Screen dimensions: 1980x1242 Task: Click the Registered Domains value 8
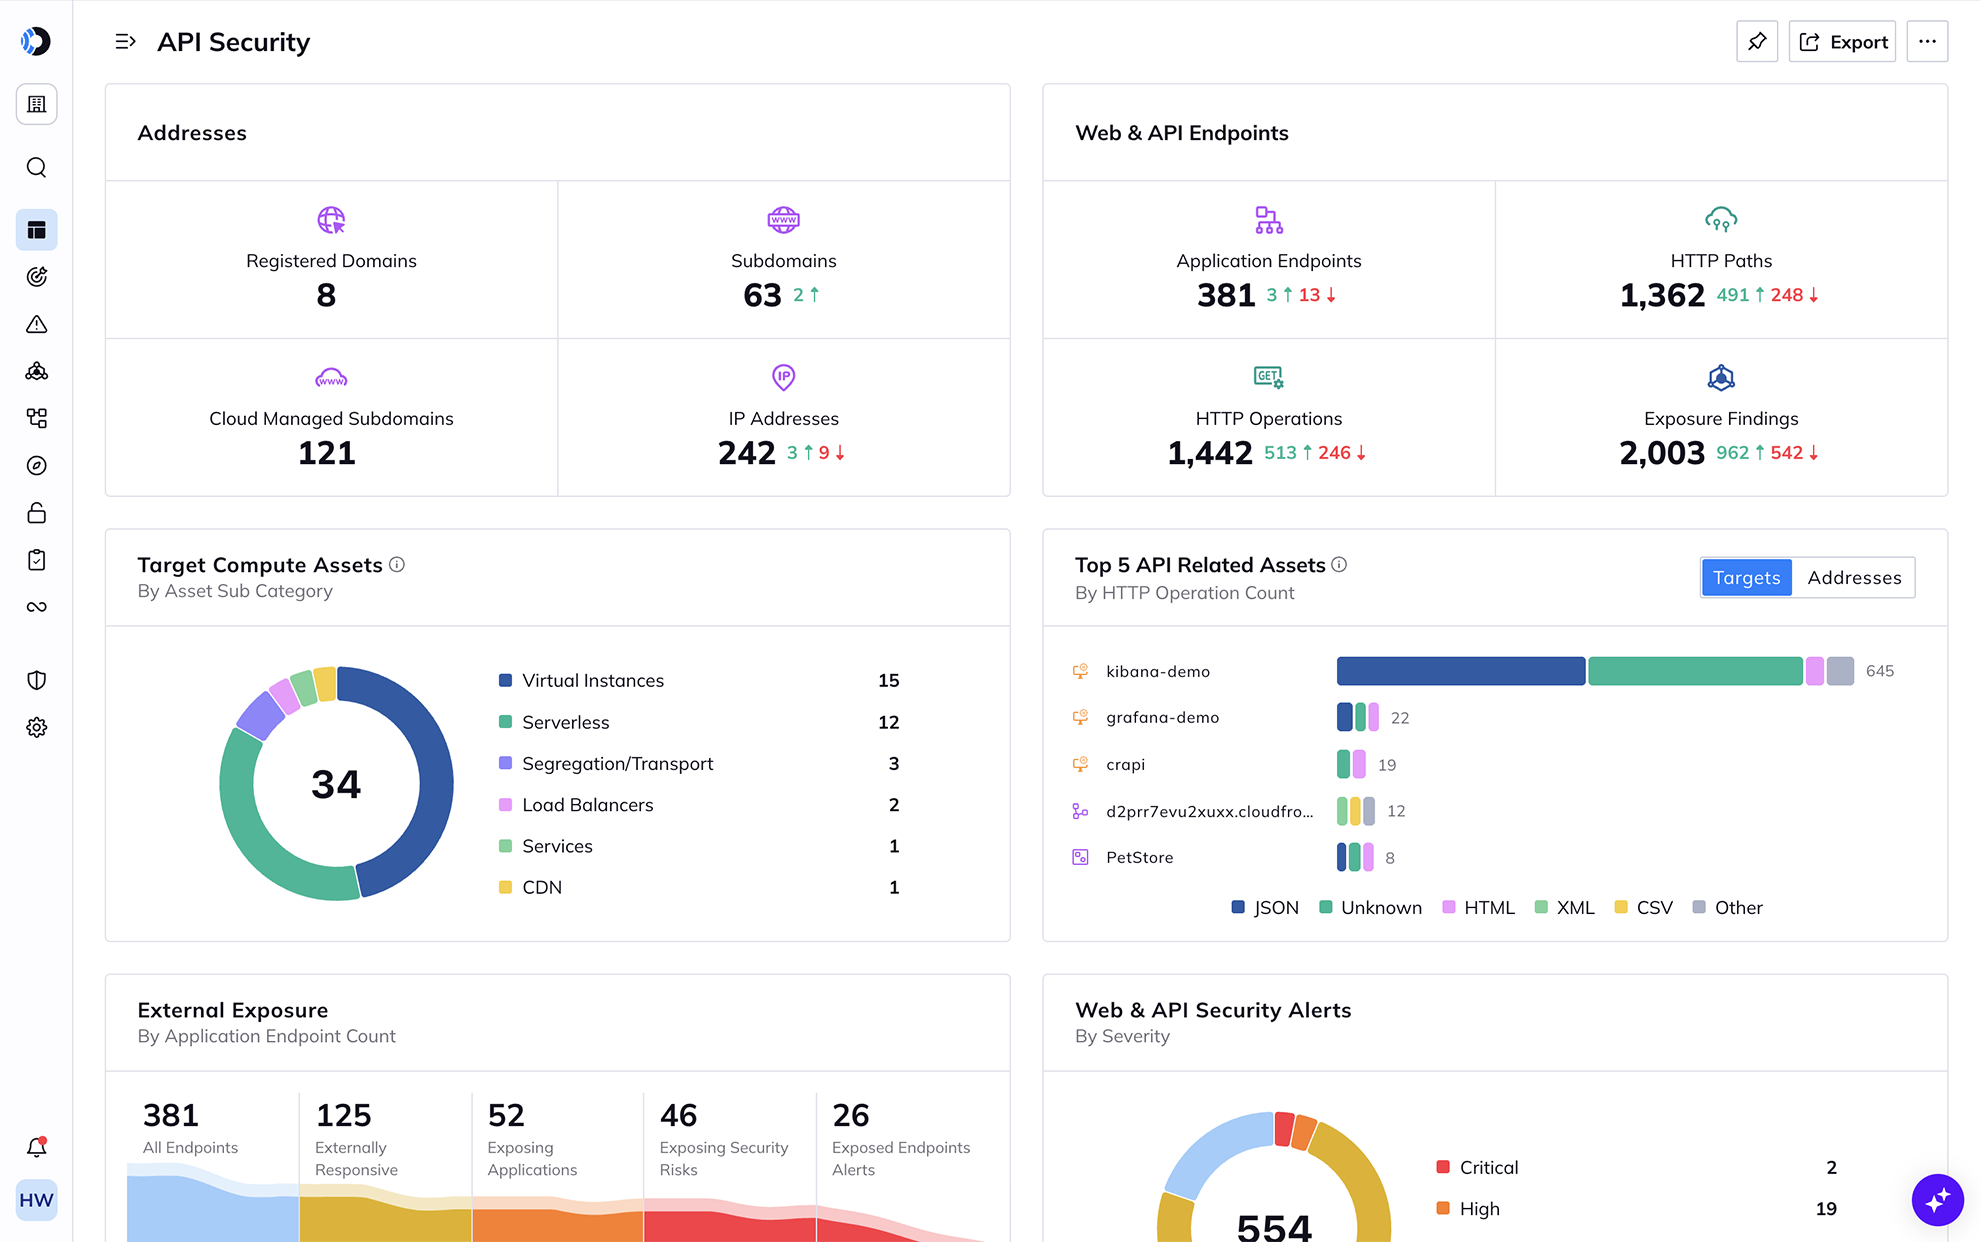[326, 295]
